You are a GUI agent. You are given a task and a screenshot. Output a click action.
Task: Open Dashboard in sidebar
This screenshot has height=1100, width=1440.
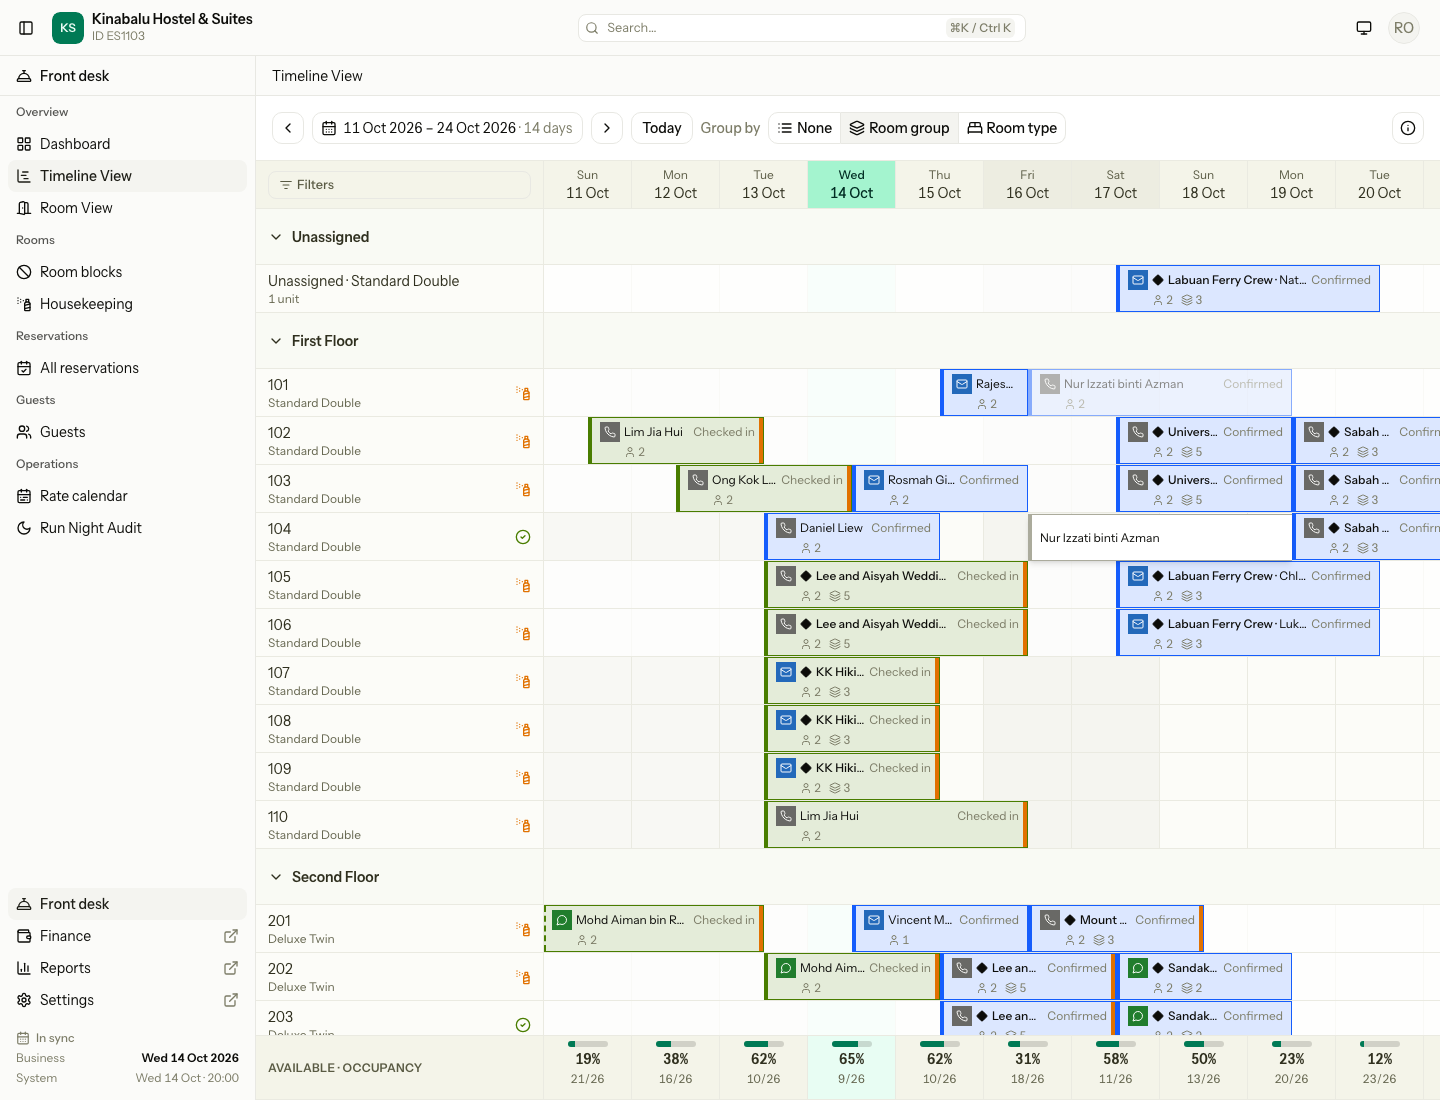(127, 144)
